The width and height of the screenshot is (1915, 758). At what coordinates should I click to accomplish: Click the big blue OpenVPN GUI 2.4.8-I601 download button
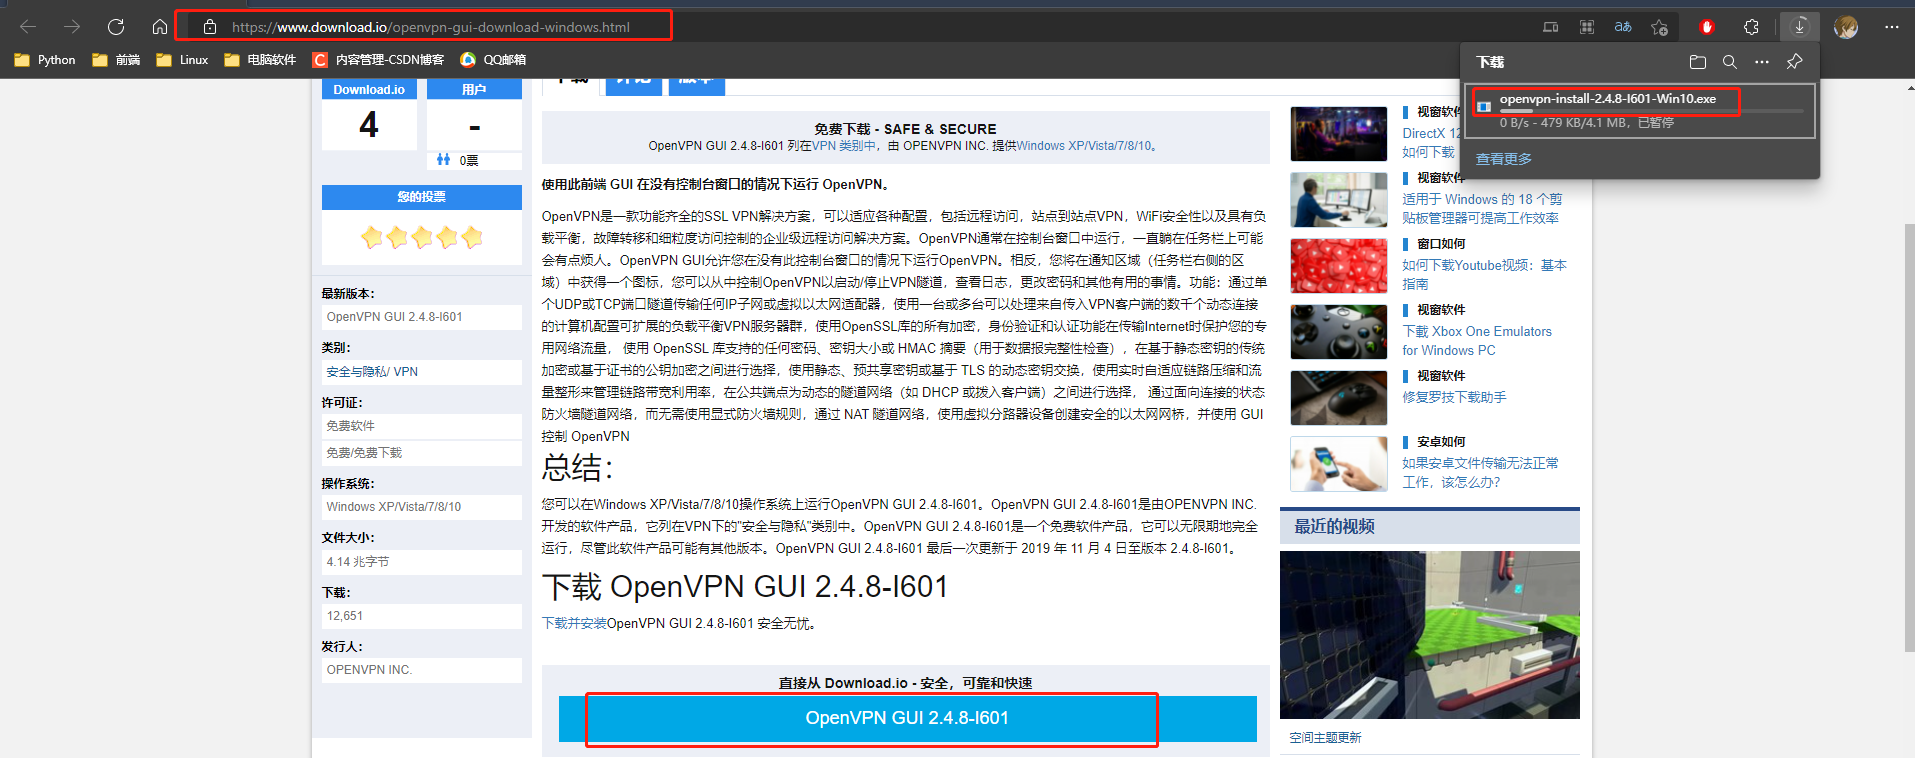(x=907, y=718)
